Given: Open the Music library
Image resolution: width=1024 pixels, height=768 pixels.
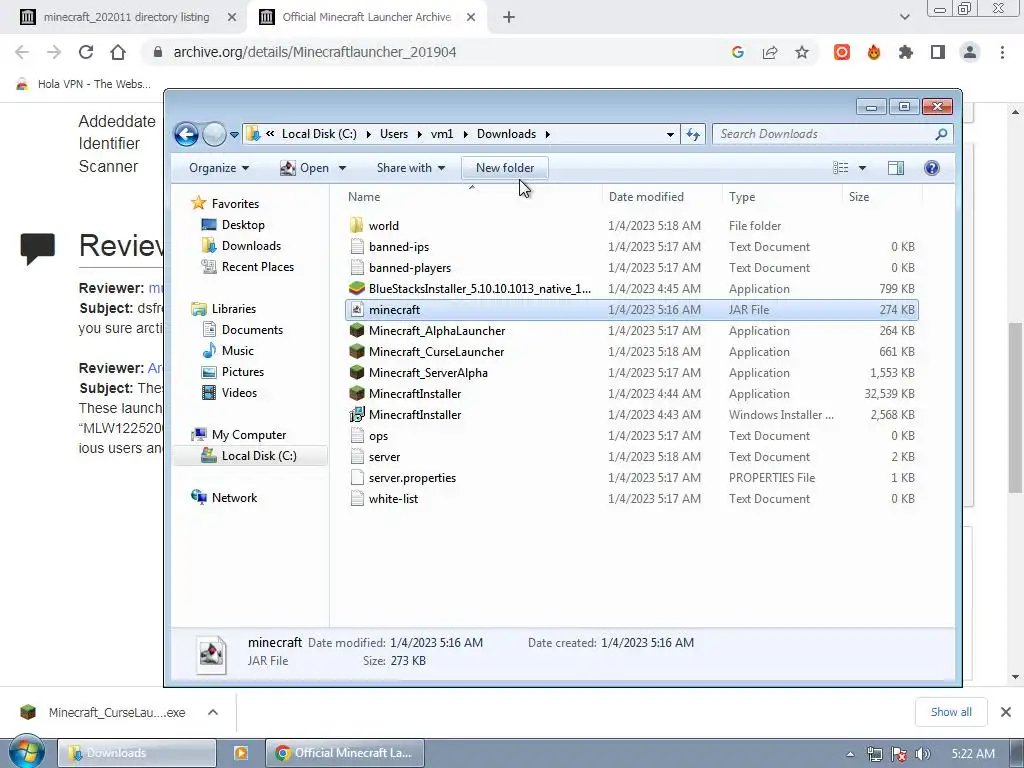Looking at the screenshot, I should click(x=237, y=351).
